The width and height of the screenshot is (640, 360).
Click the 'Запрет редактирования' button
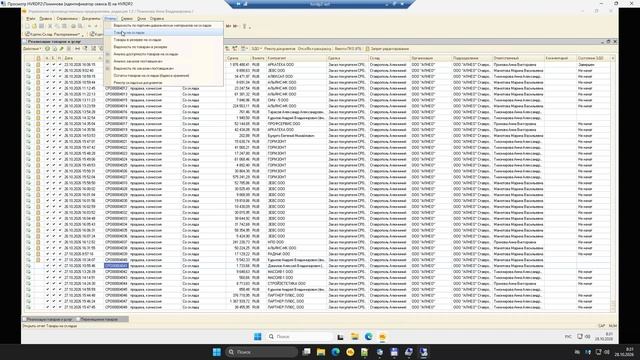click(387, 49)
